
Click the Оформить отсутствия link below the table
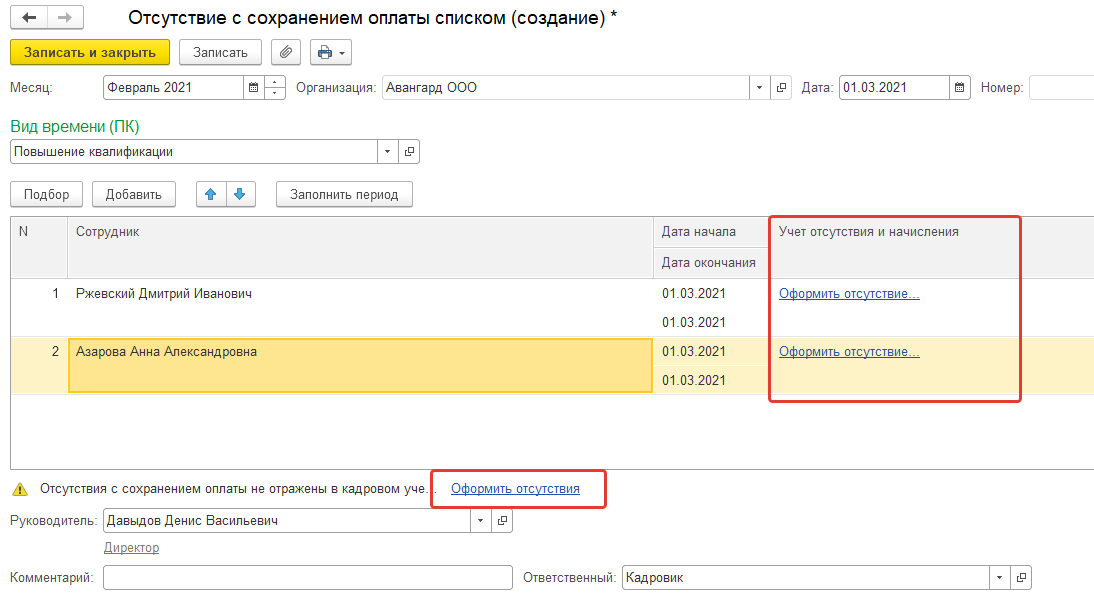tap(515, 489)
